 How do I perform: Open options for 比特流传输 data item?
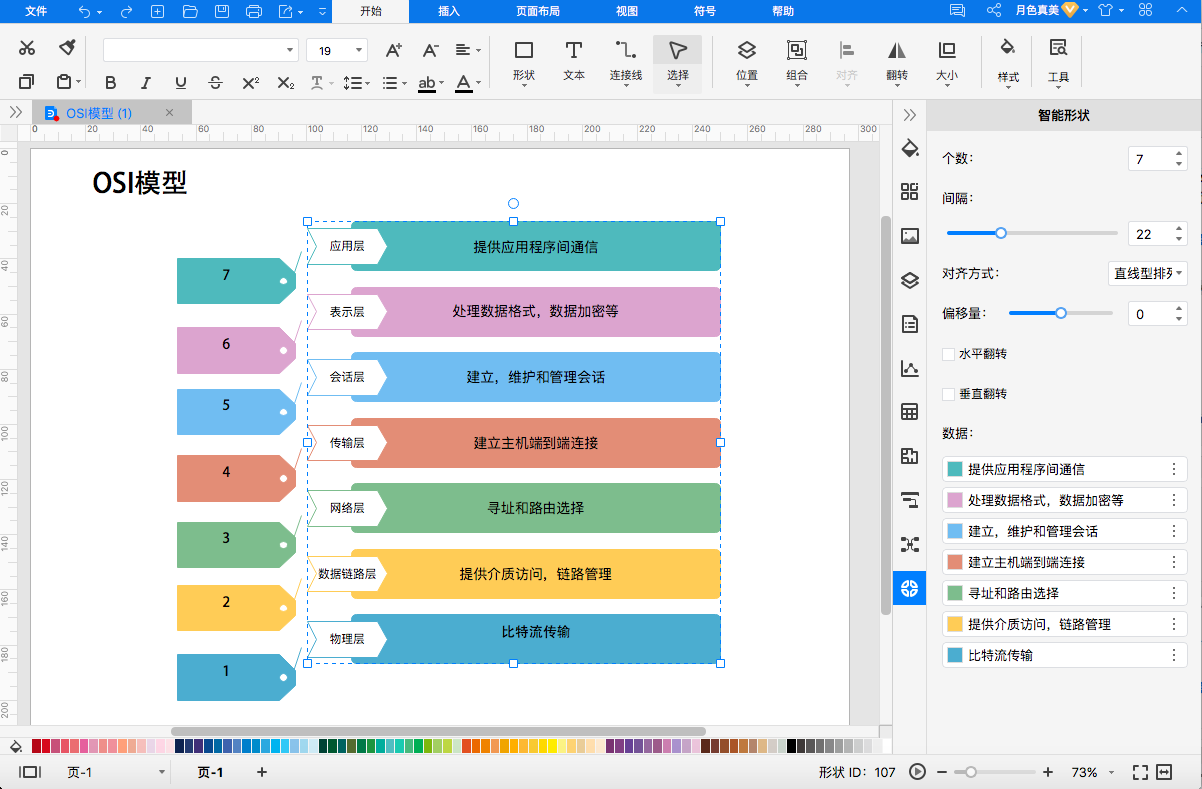point(1174,655)
